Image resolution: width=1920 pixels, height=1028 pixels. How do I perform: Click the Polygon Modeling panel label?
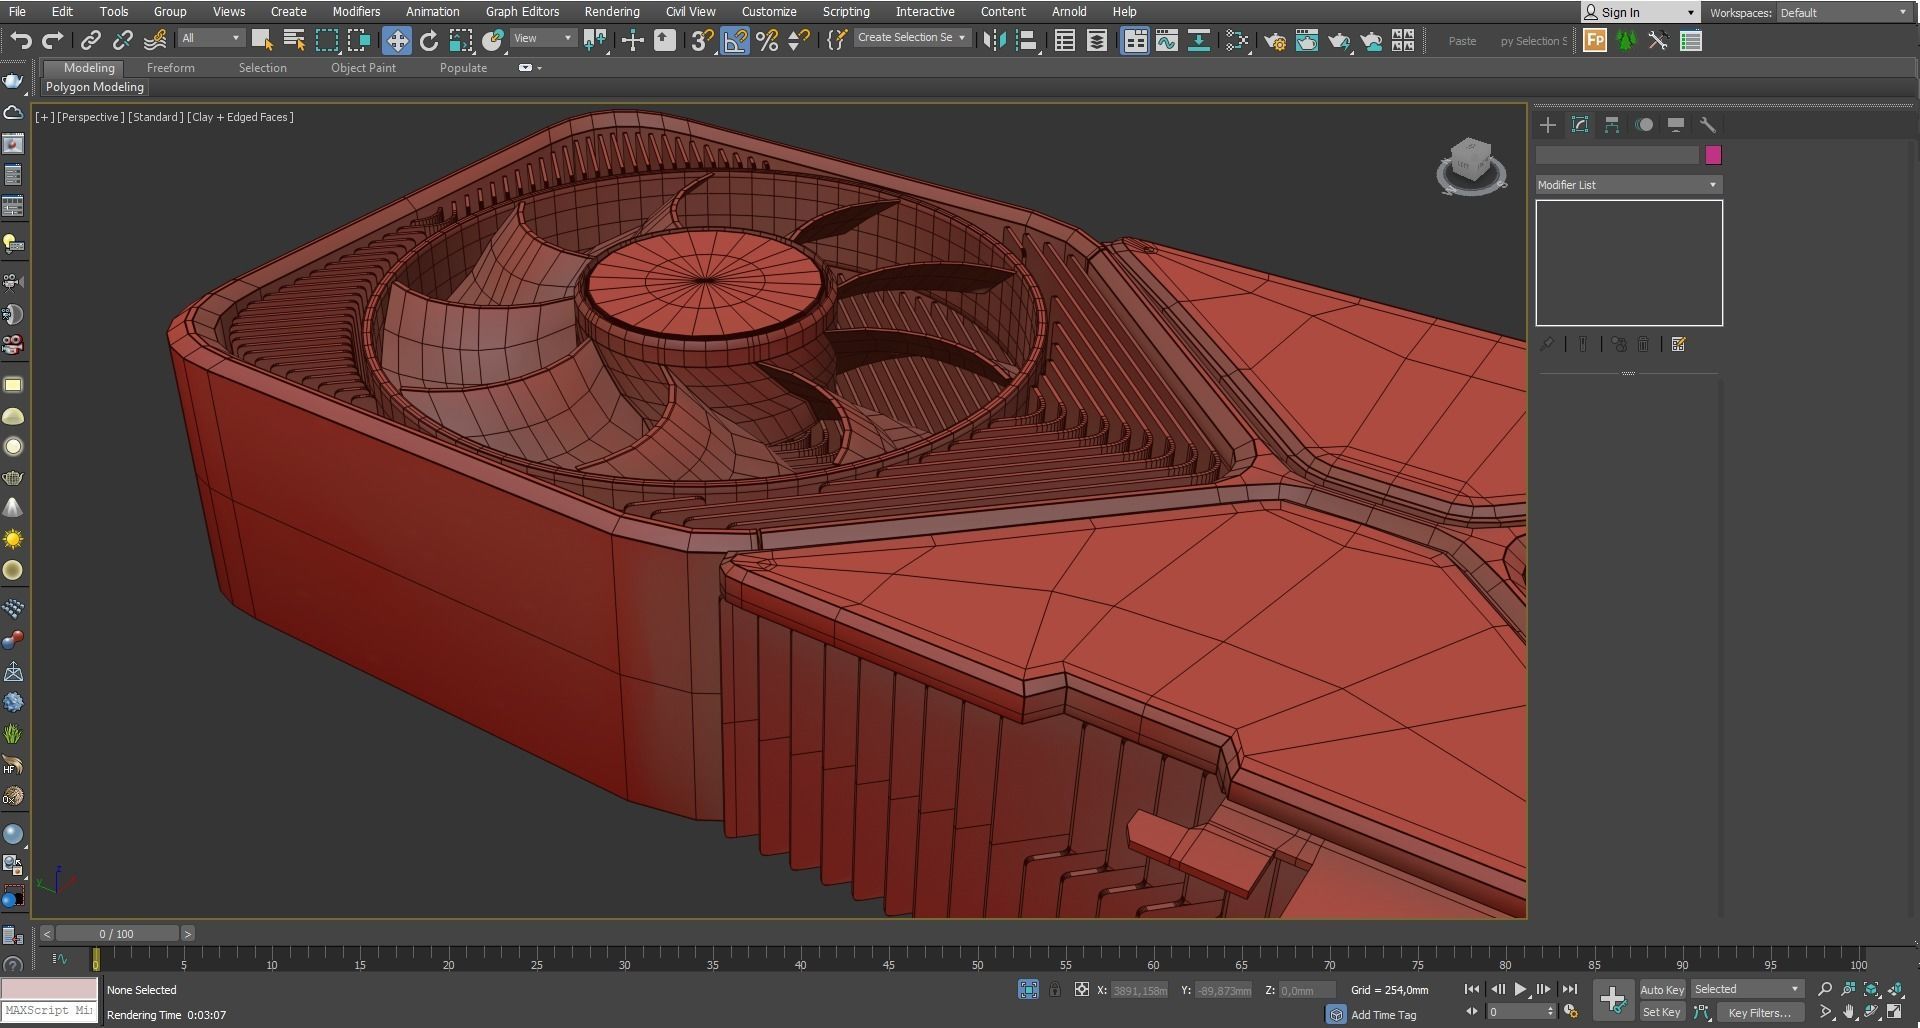(x=95, y=87)
